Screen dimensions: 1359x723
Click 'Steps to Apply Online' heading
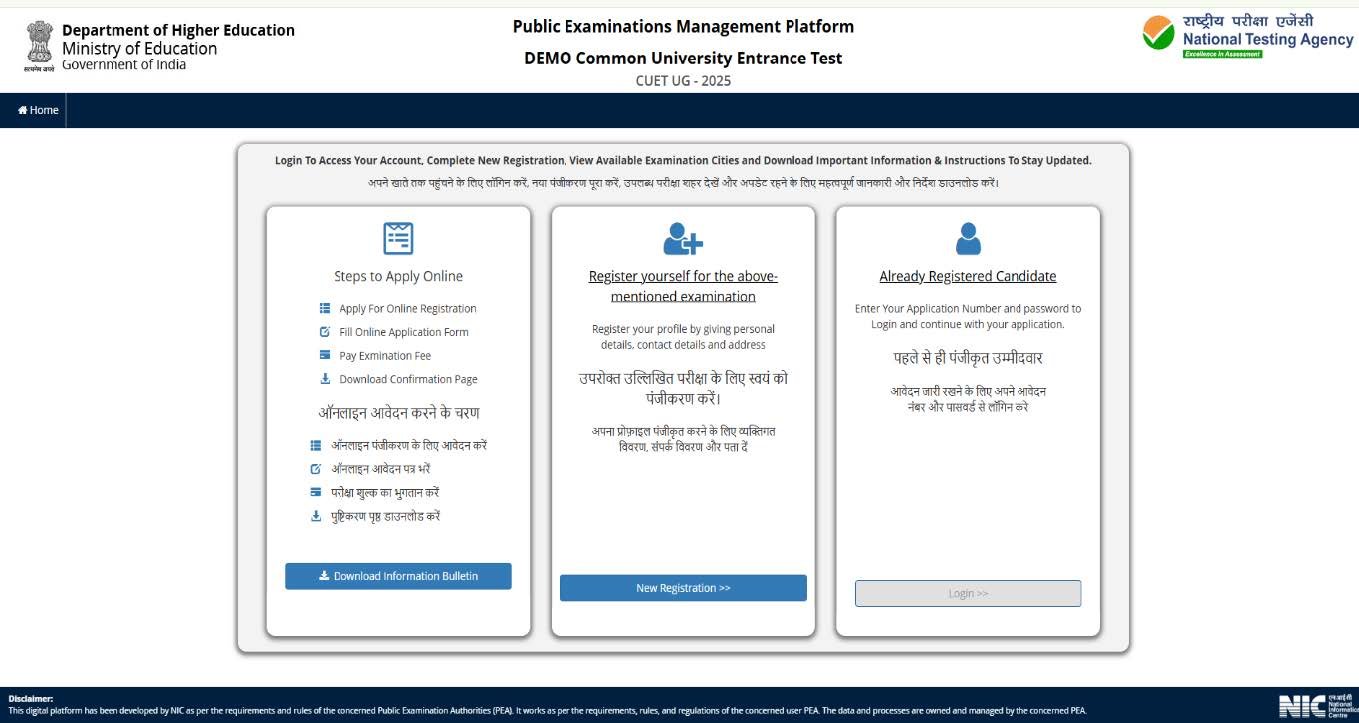(x=398, y=276)
